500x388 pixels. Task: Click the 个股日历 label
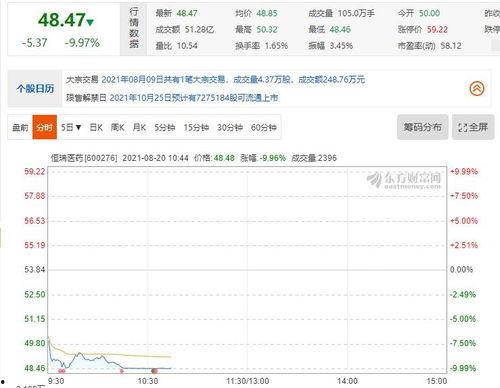pos(35,89)
